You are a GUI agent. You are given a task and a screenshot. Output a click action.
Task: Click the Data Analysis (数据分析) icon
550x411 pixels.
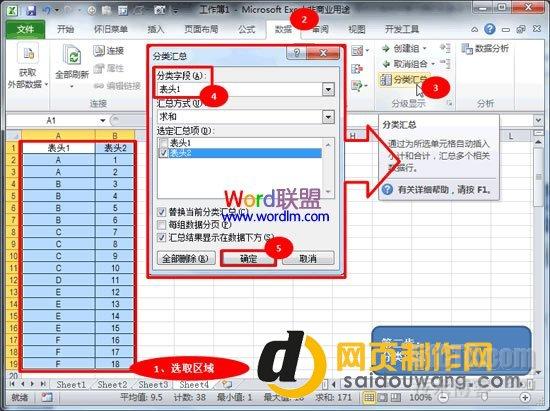pos(467,49)
